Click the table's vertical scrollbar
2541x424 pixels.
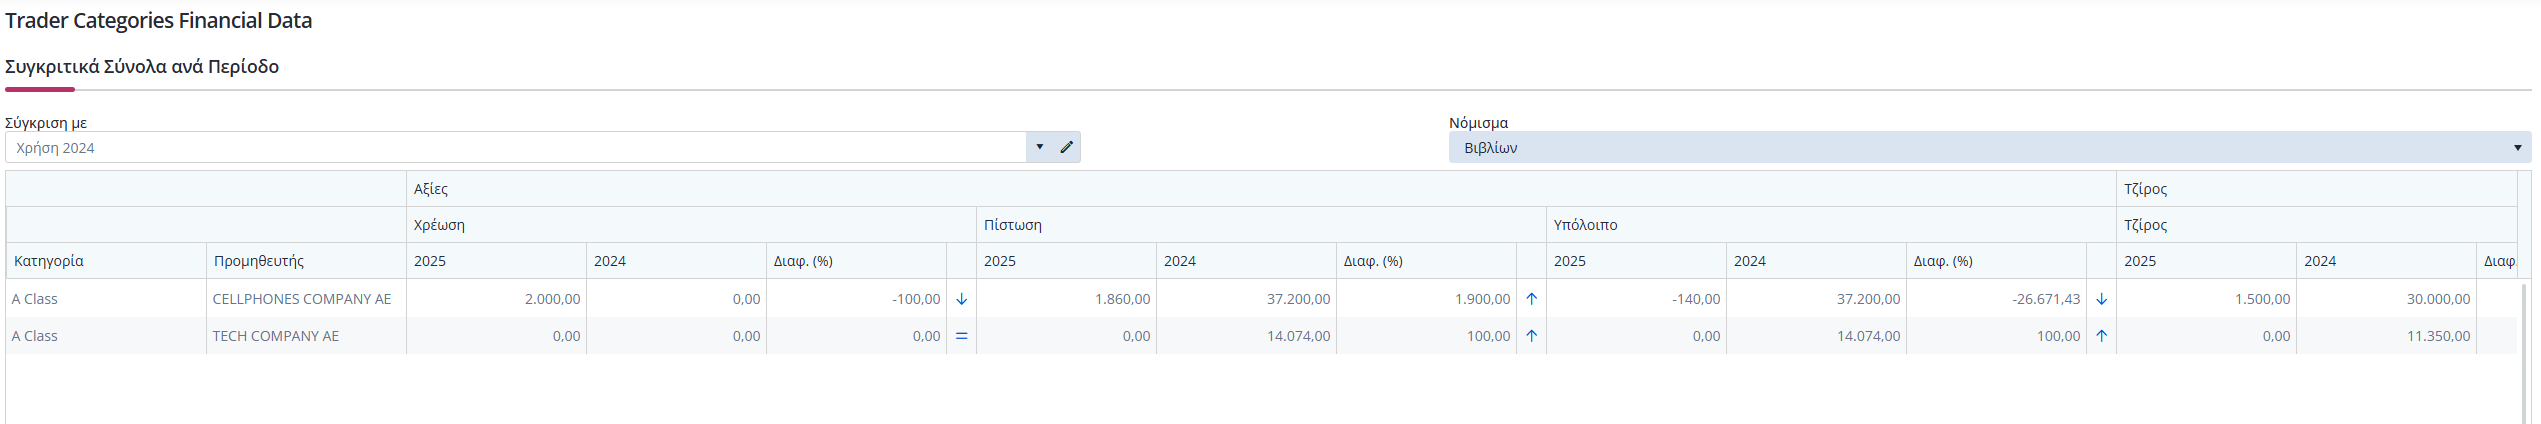[2524, 352]
